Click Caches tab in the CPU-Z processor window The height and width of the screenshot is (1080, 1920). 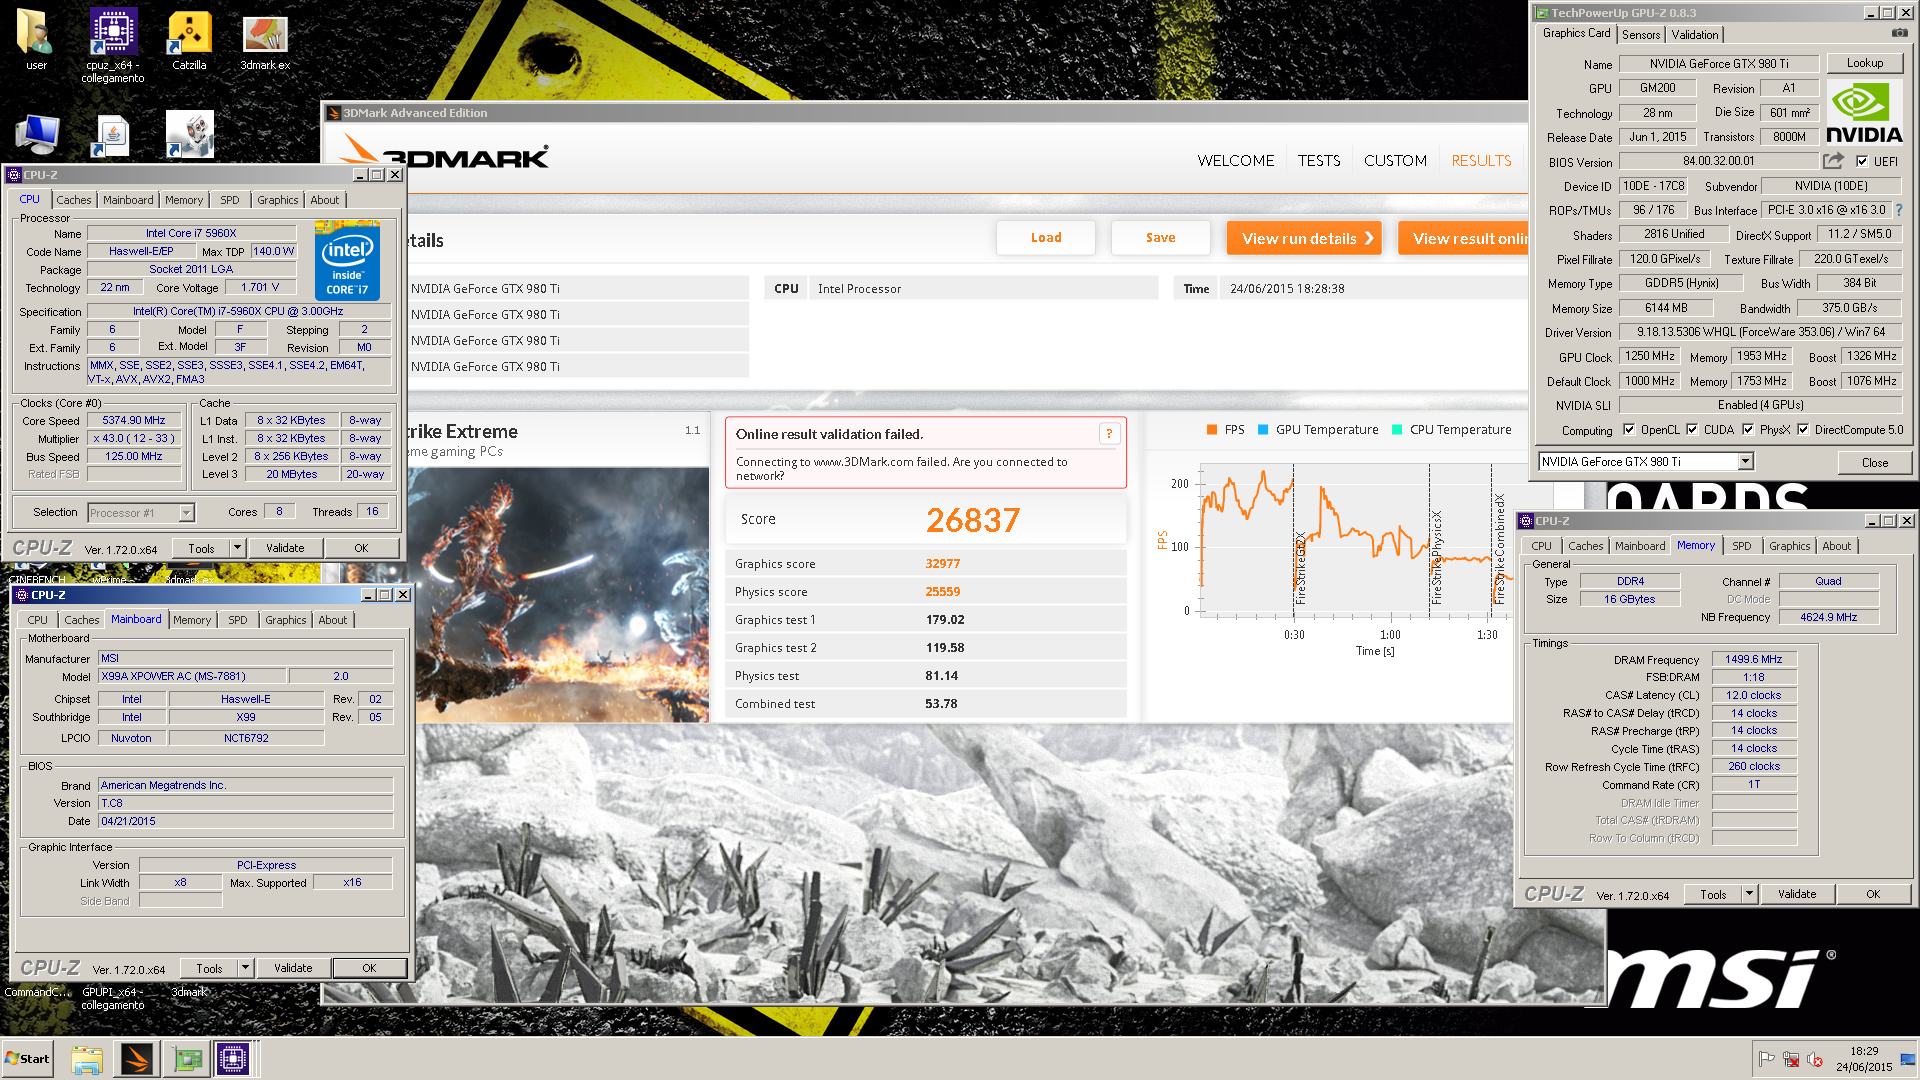[x=73, y=200]
